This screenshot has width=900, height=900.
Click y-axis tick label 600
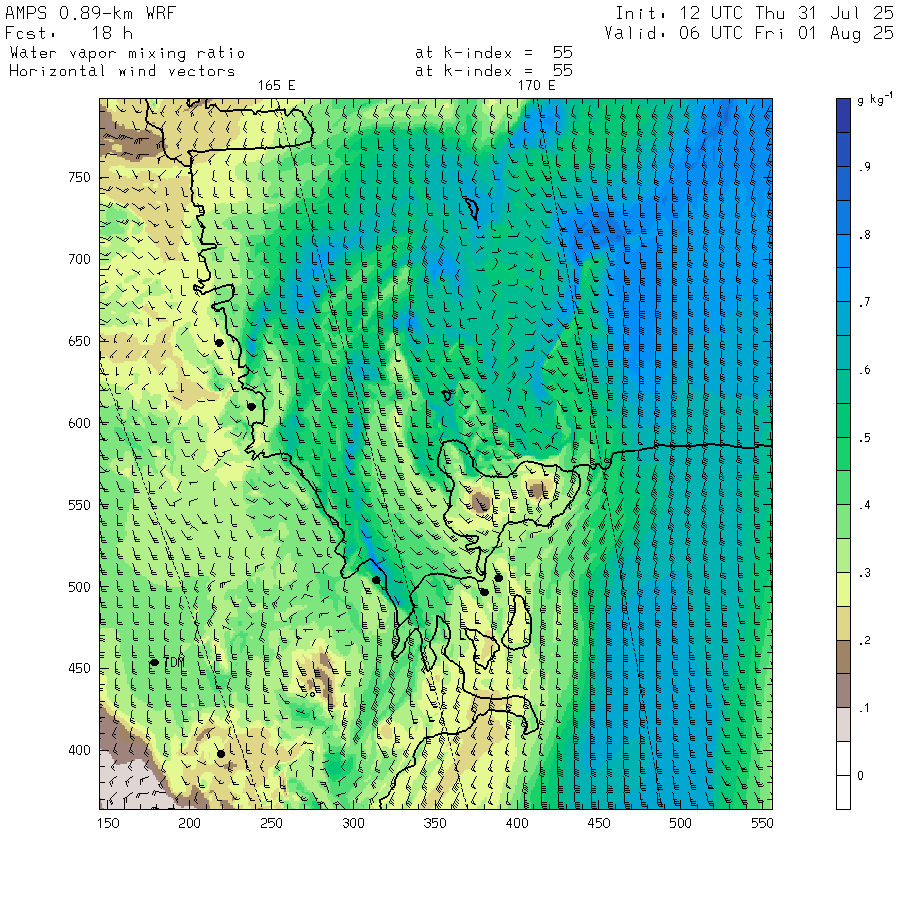pos(79,423)
